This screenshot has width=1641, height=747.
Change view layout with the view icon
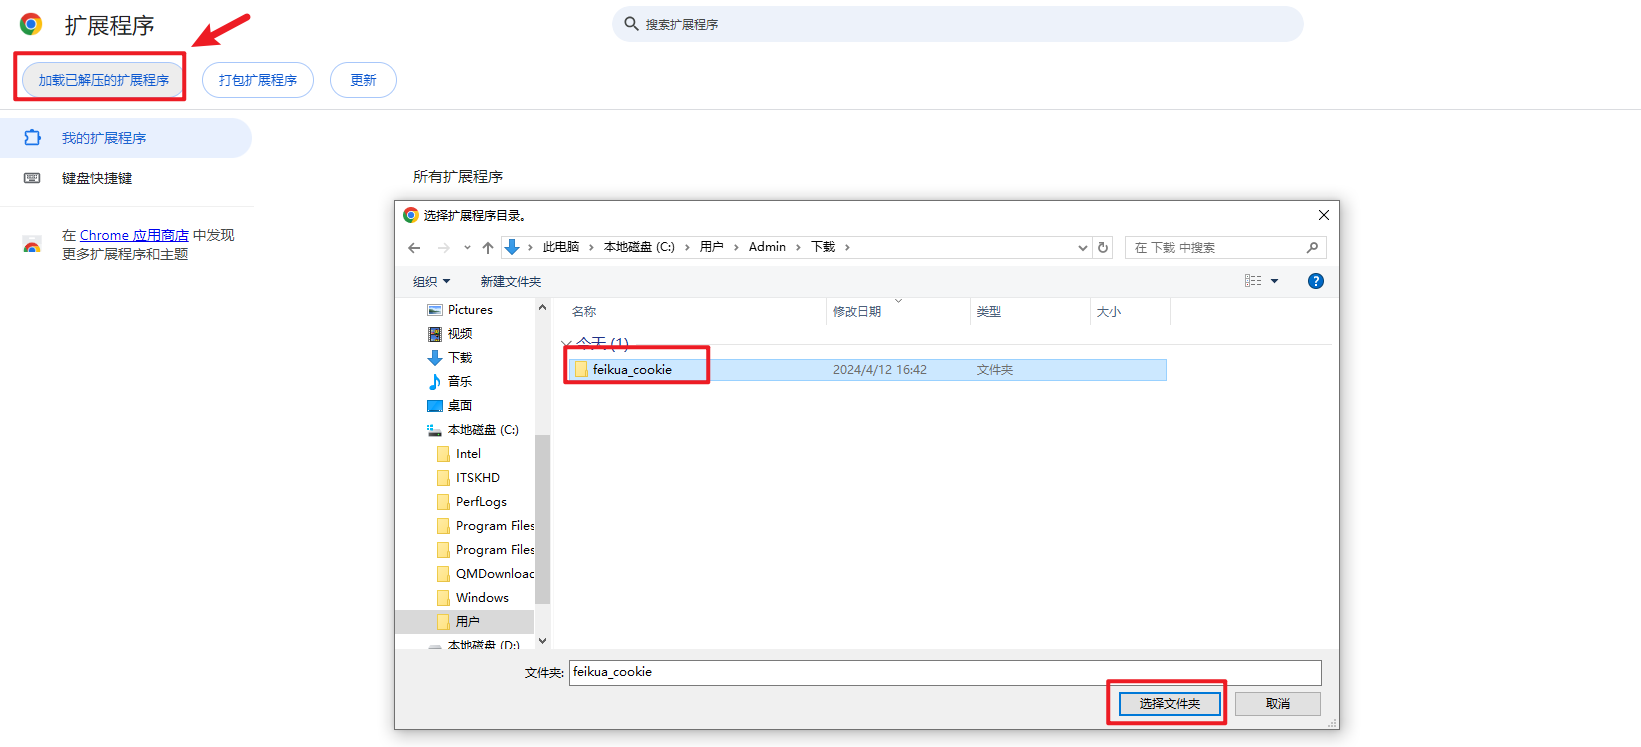click(1253, 281)
